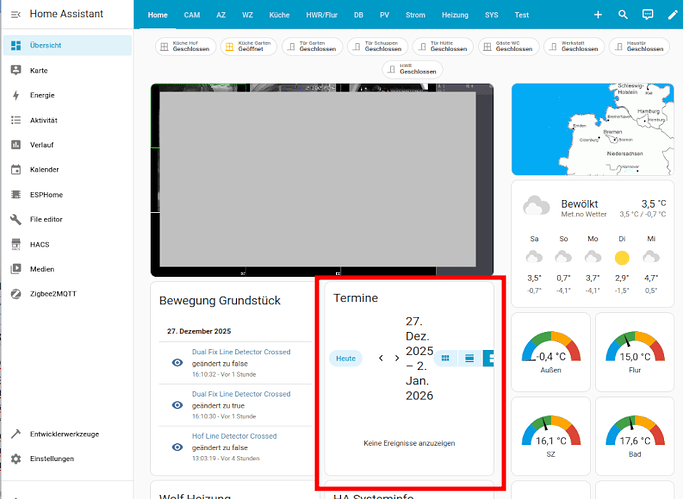Click the SZ 16,1 °C gauge

[551, 436]
